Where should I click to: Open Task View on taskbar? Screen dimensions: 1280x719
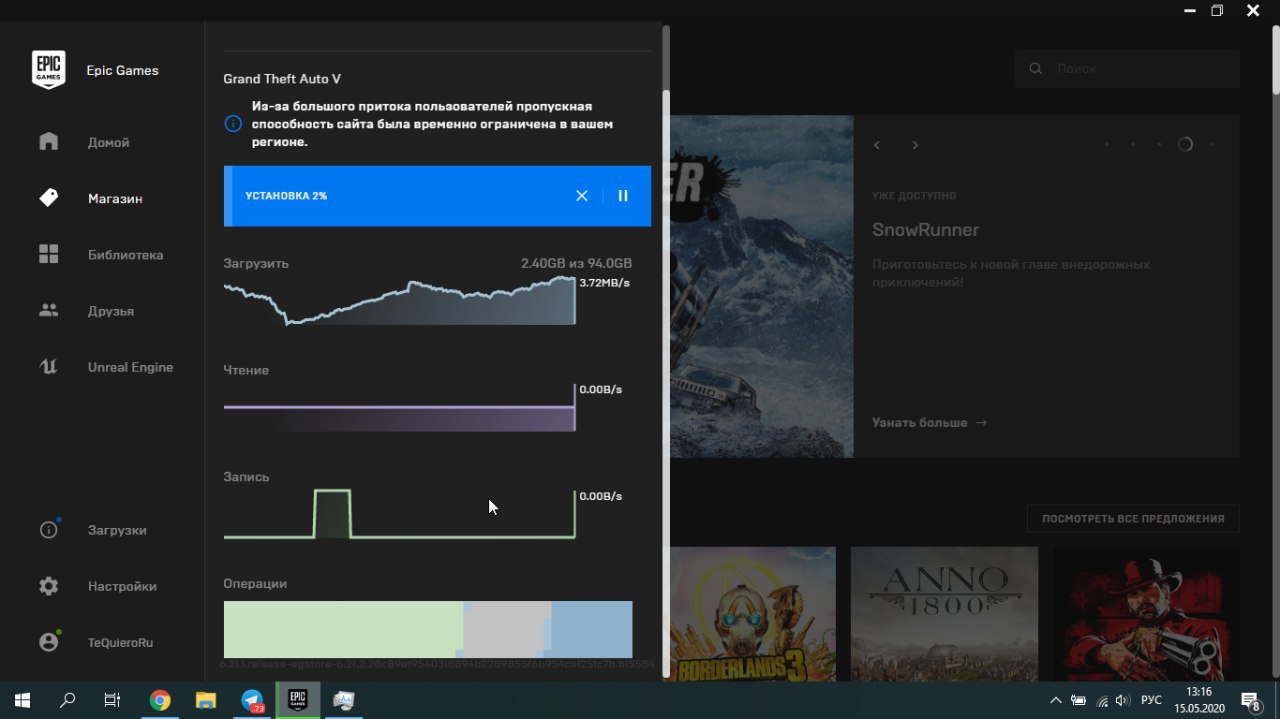coord(113,700)
